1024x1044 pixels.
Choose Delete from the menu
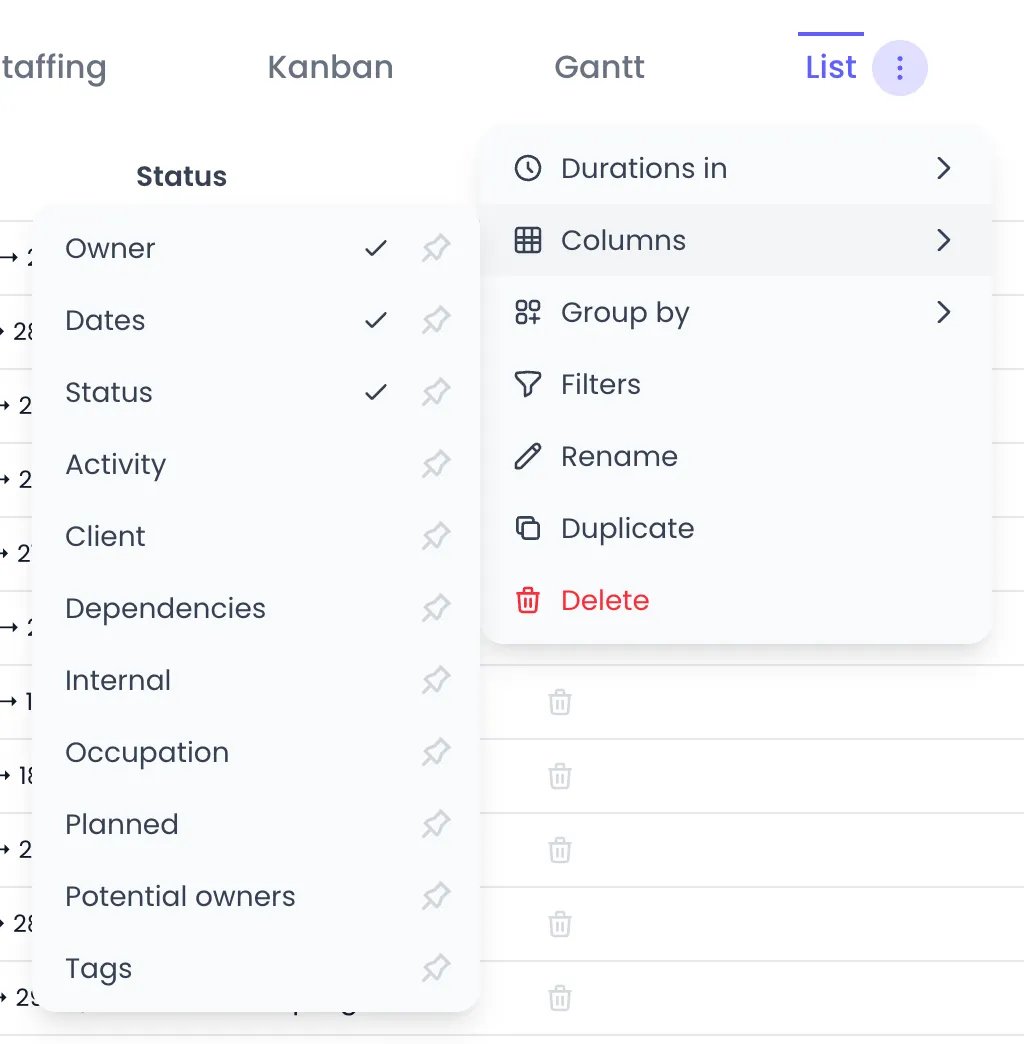pyautogui.click(x=736, y=600)
